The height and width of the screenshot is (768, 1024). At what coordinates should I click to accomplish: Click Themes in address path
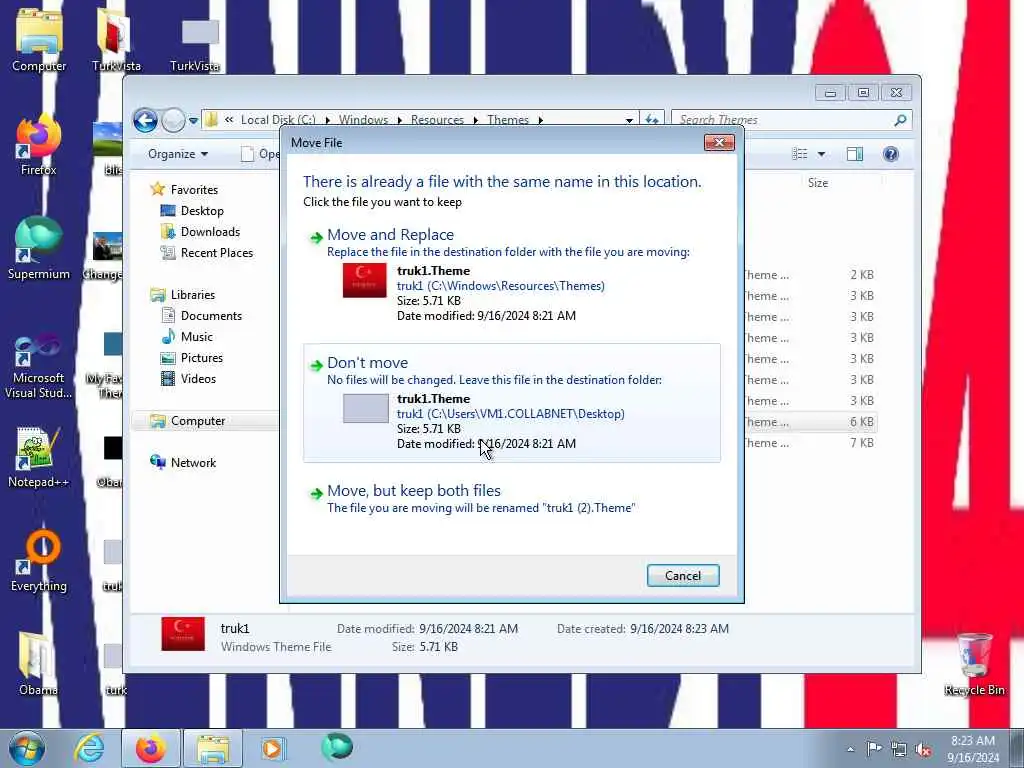(508, 120)
